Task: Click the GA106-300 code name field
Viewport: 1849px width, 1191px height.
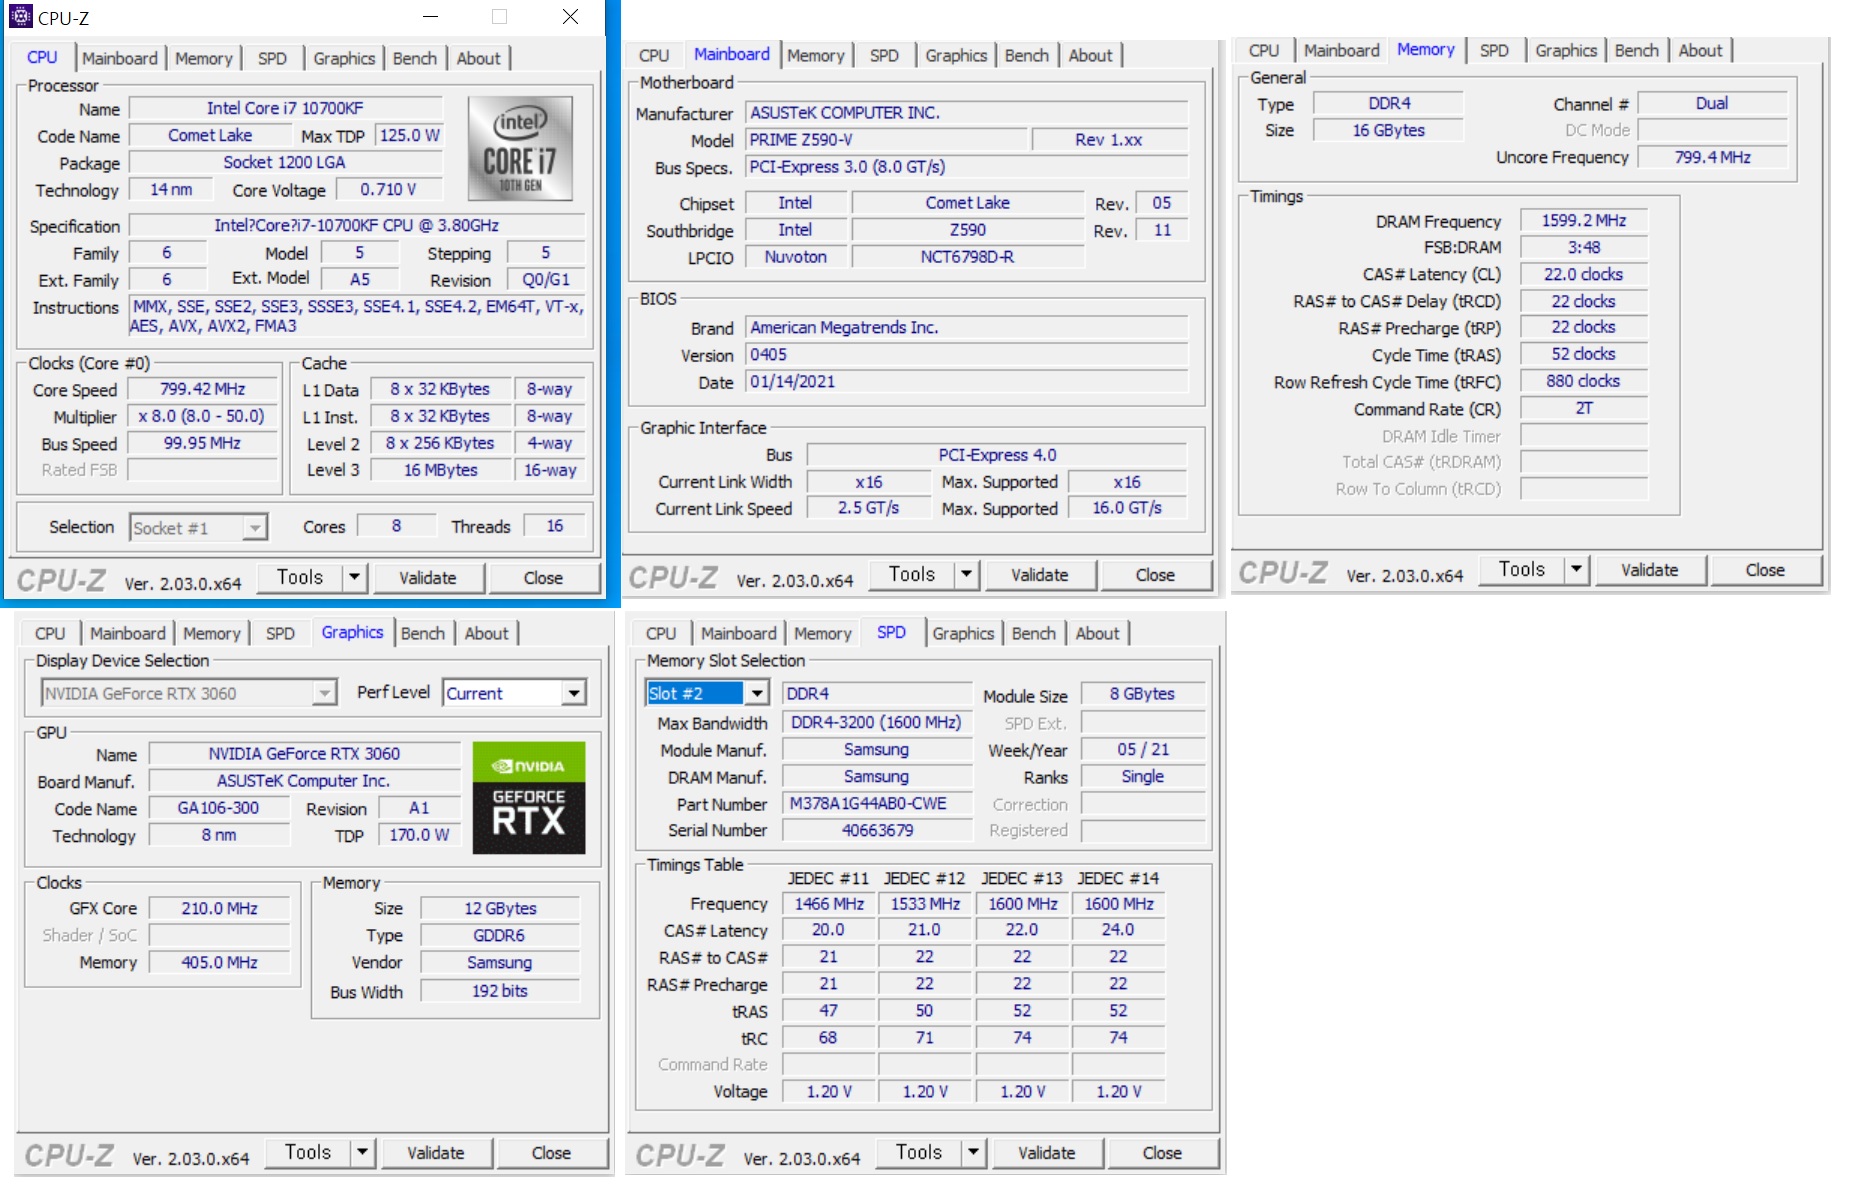Action: [x=218, y=808]
